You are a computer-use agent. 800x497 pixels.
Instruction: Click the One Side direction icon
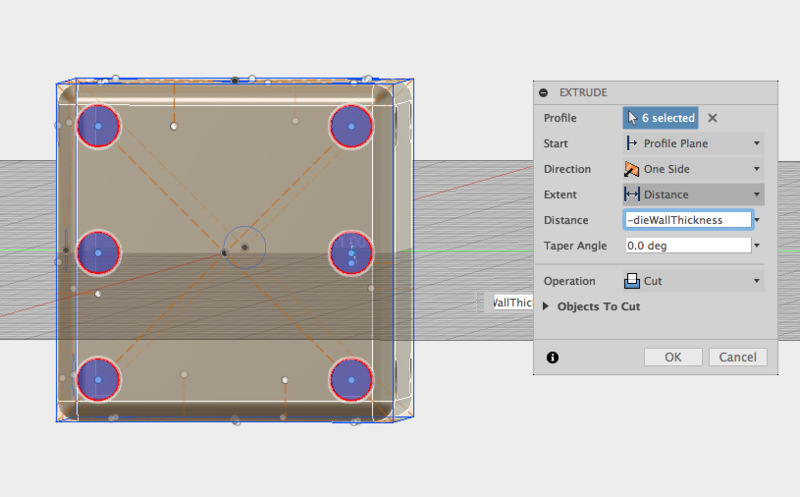coord(632,169)
